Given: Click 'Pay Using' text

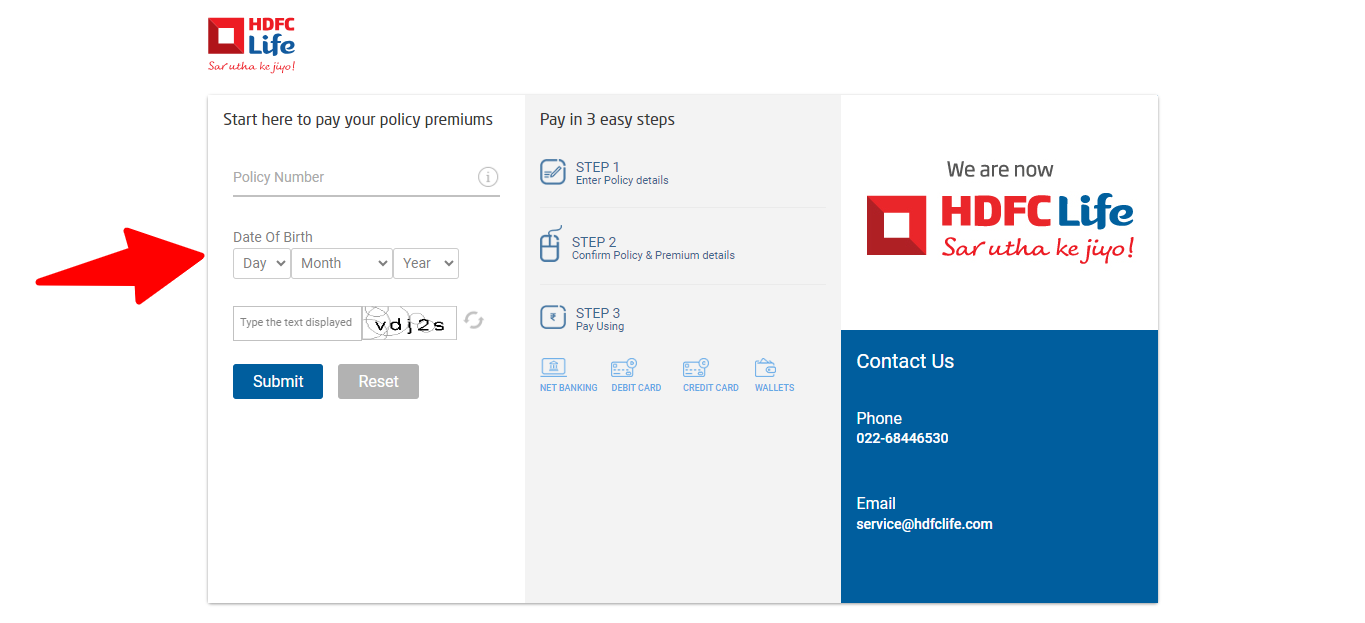Looking at the screenshot, I should pos(600,326).
